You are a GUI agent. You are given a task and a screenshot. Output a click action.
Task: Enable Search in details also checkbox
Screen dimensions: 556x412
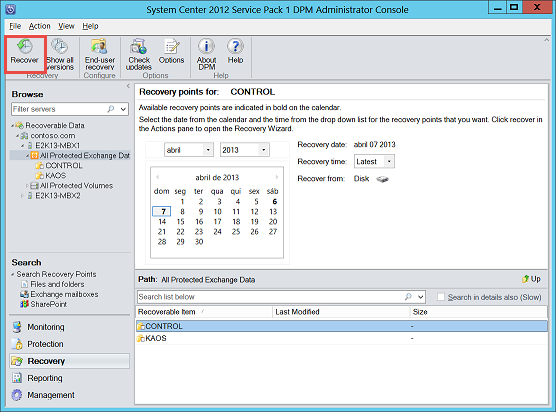tap(441, 297)
